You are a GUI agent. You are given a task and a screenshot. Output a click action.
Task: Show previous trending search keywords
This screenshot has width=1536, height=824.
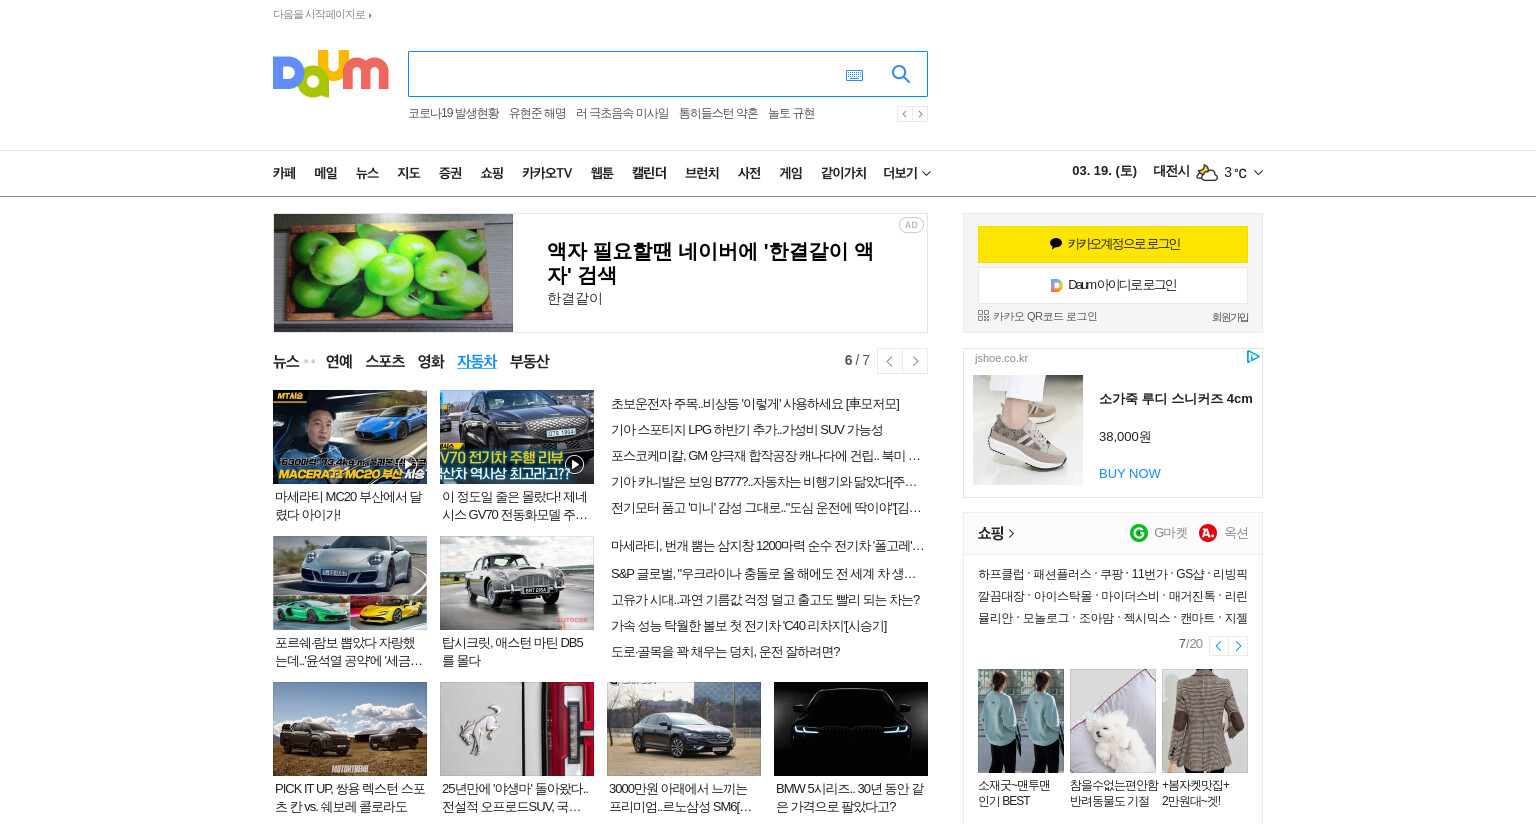pos(904,114)
